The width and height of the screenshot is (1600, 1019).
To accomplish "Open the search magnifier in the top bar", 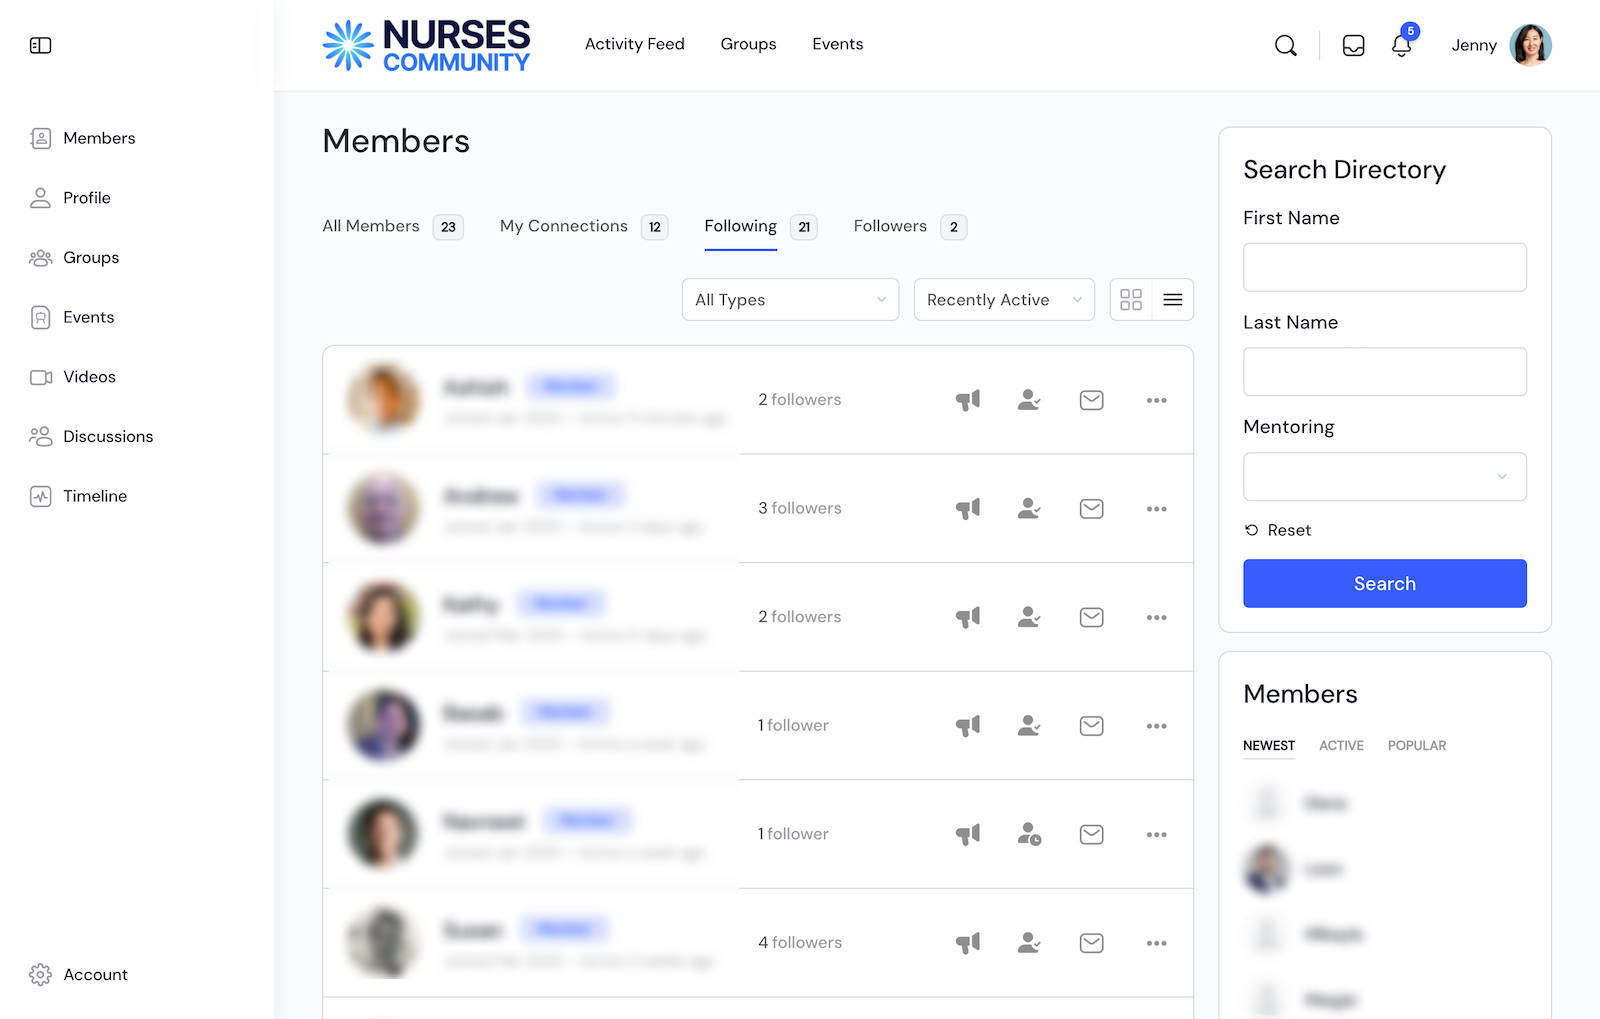I will point(1286,45).
